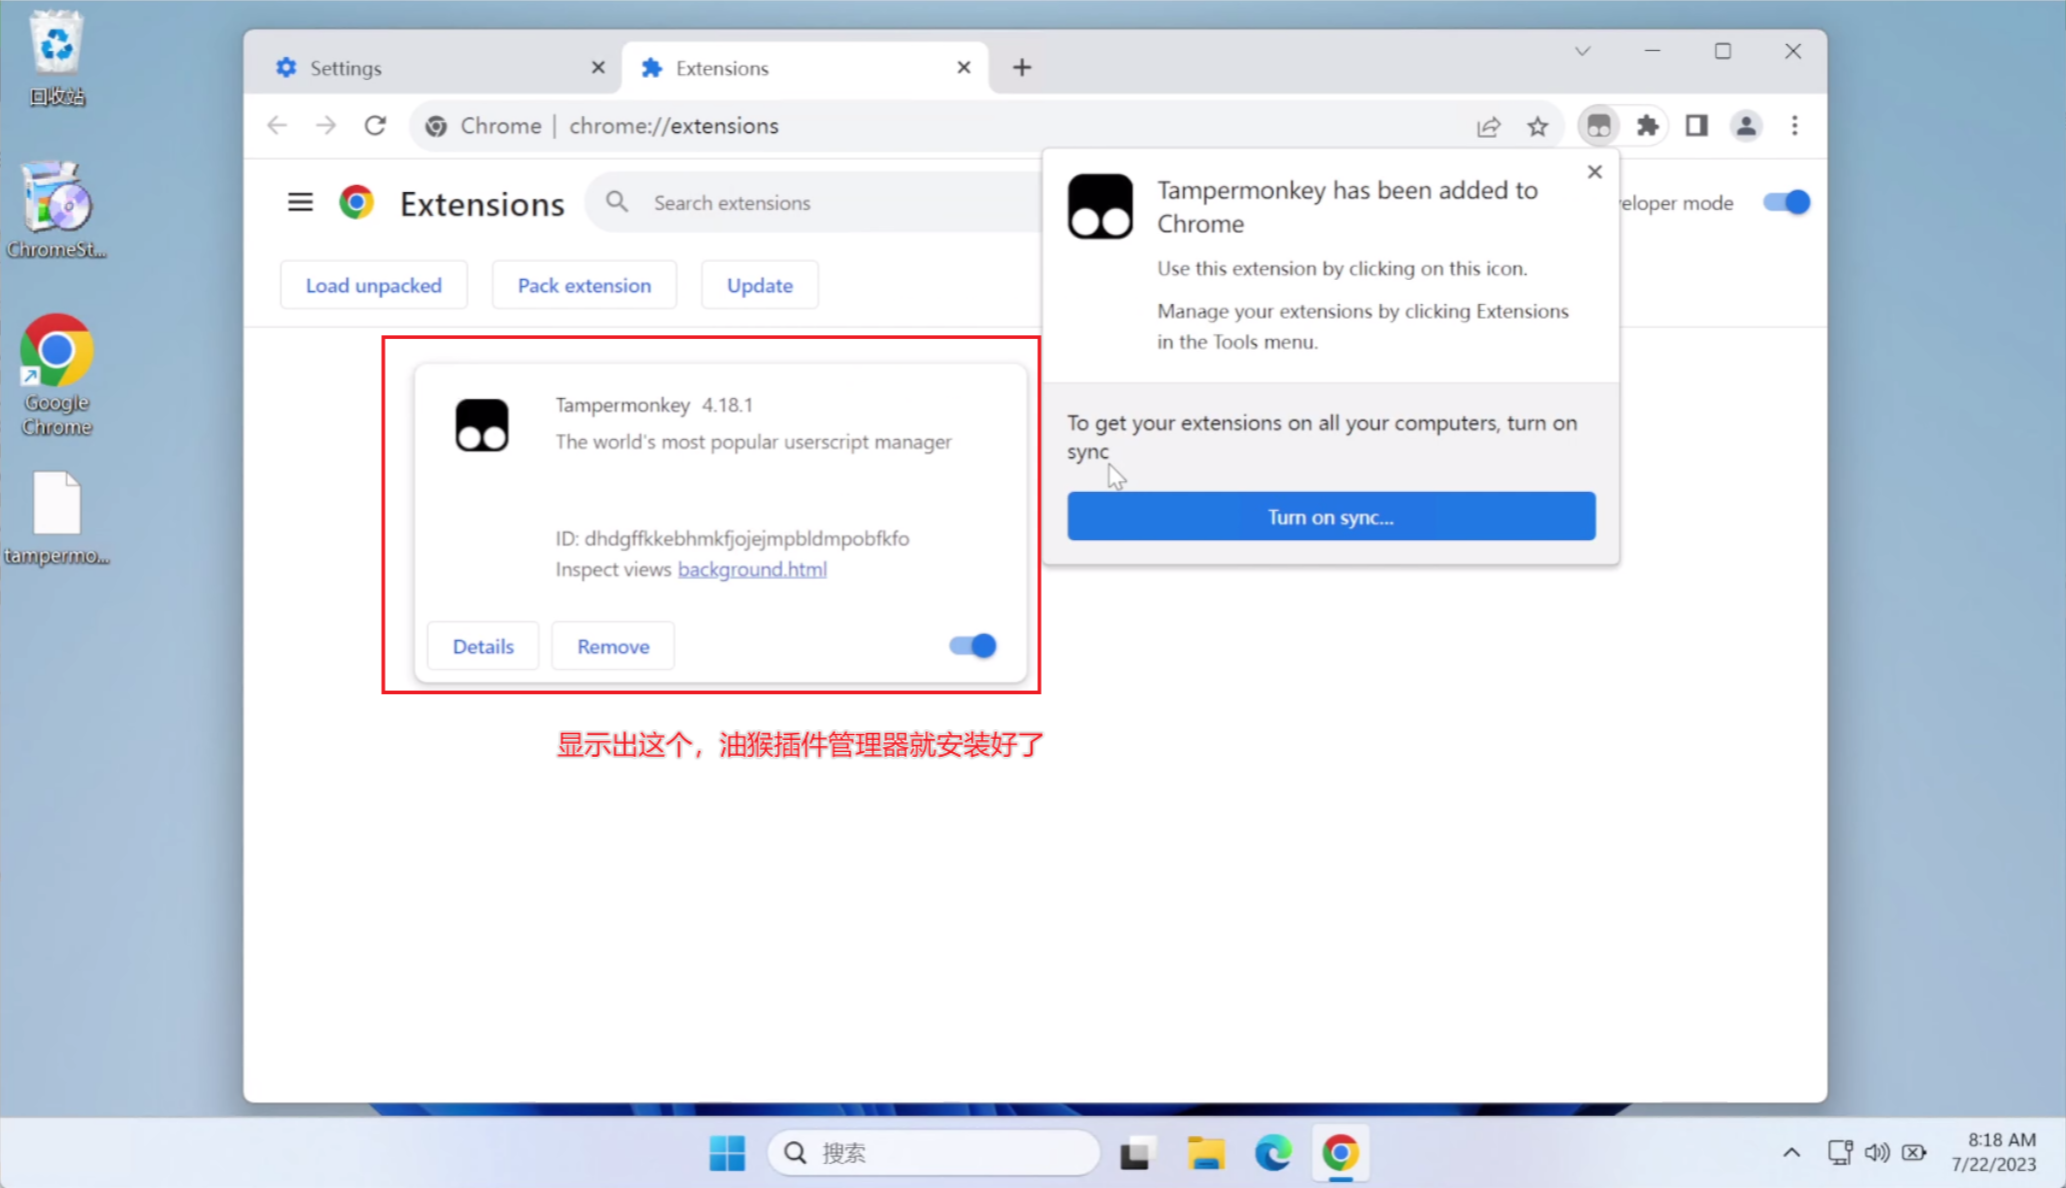Disable the Tampermonkey extension toggle

coord(973,646)
